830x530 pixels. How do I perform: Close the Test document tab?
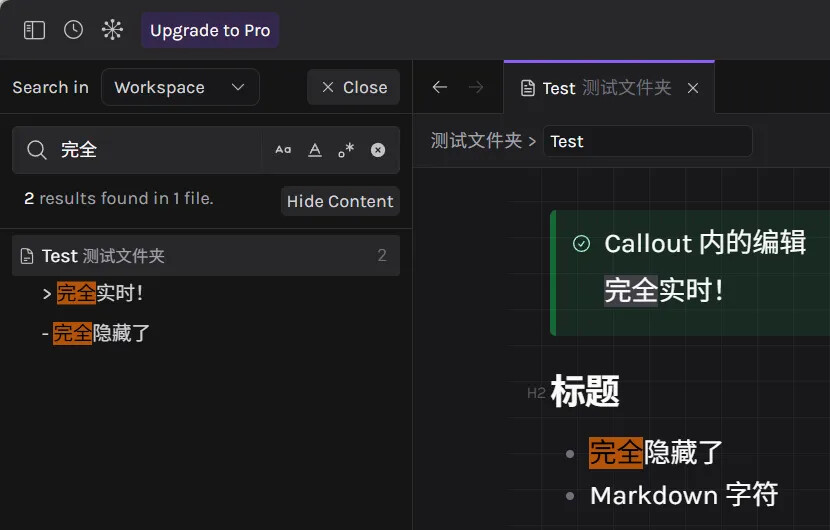coord(693,88)
